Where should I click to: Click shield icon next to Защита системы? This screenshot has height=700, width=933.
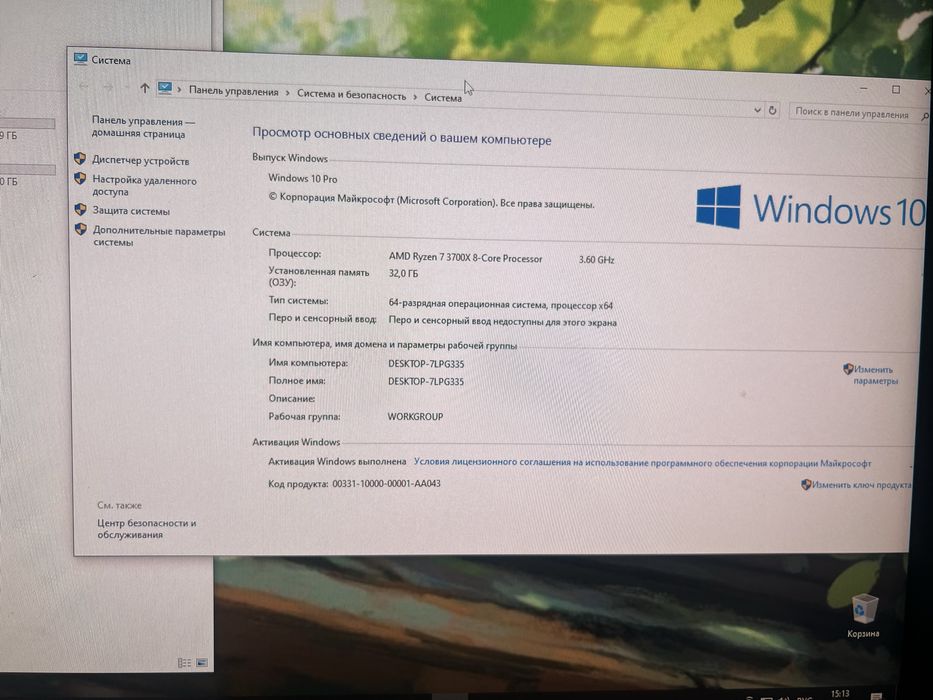[80, 210]
